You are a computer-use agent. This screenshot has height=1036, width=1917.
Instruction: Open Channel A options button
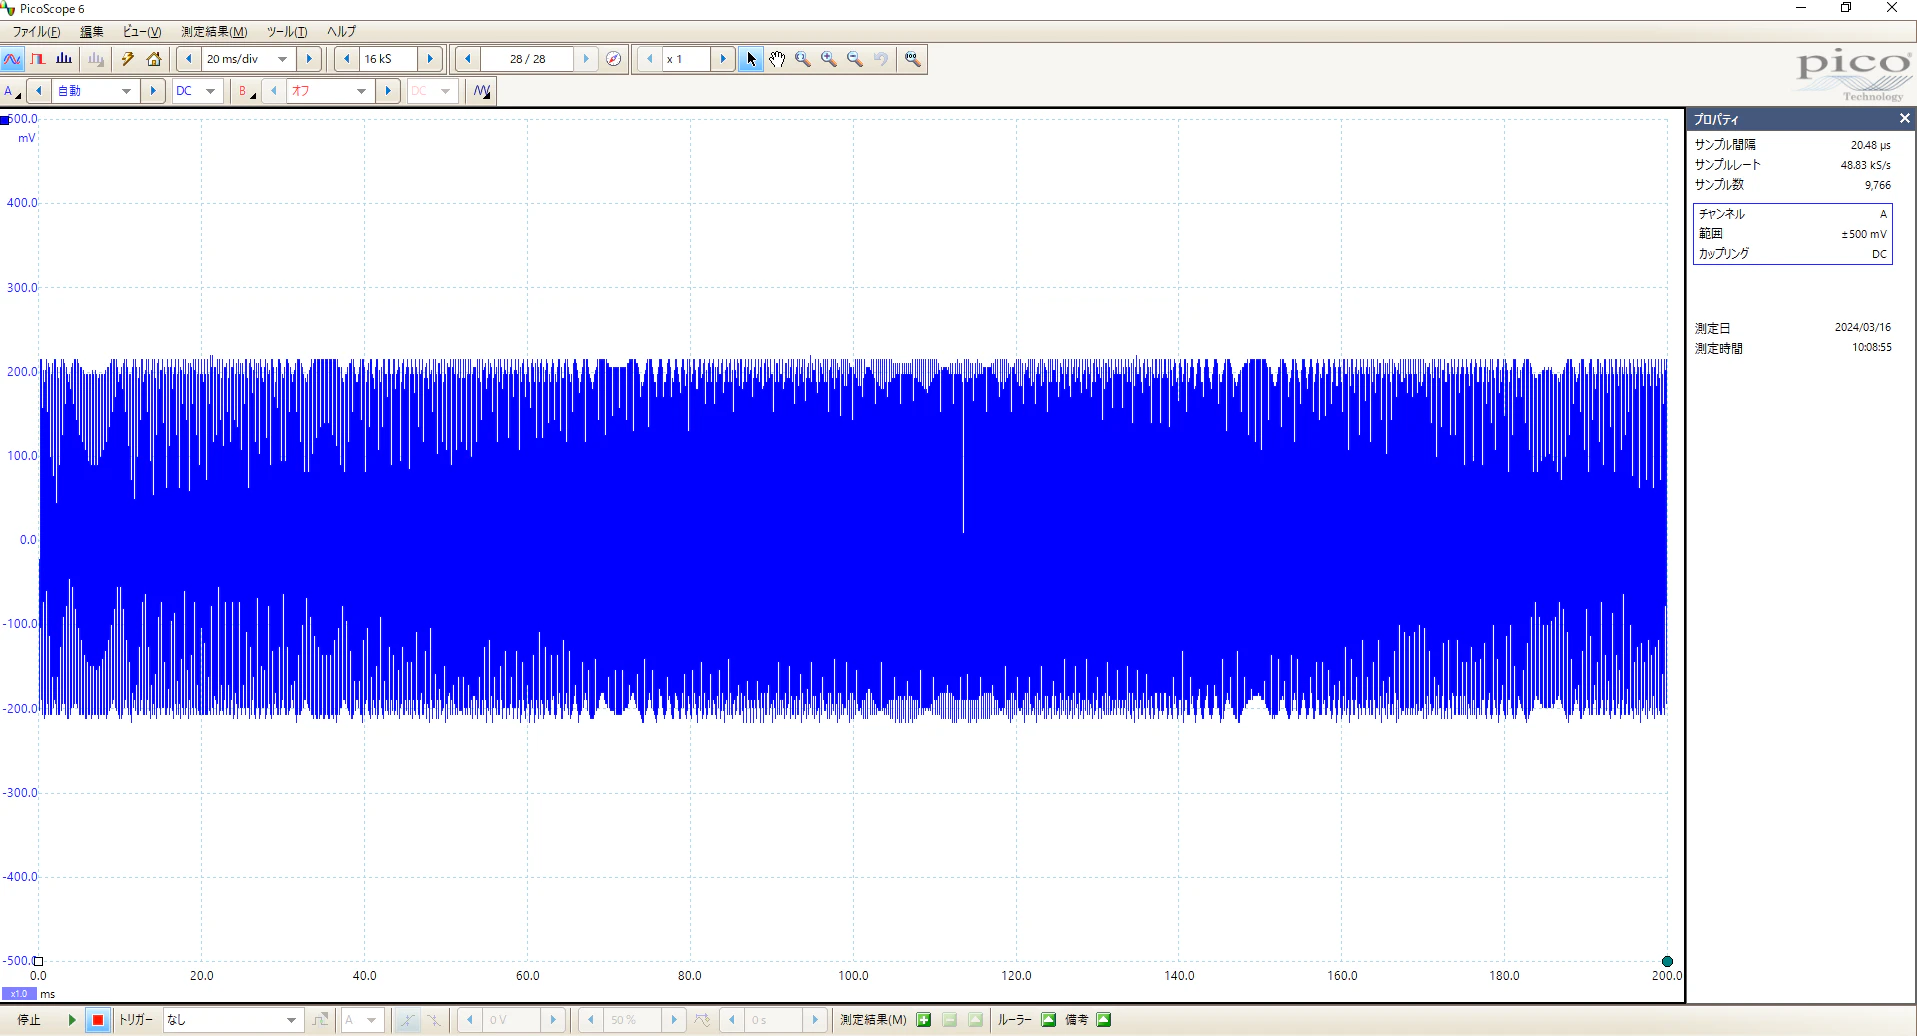(x=12, y=91)
